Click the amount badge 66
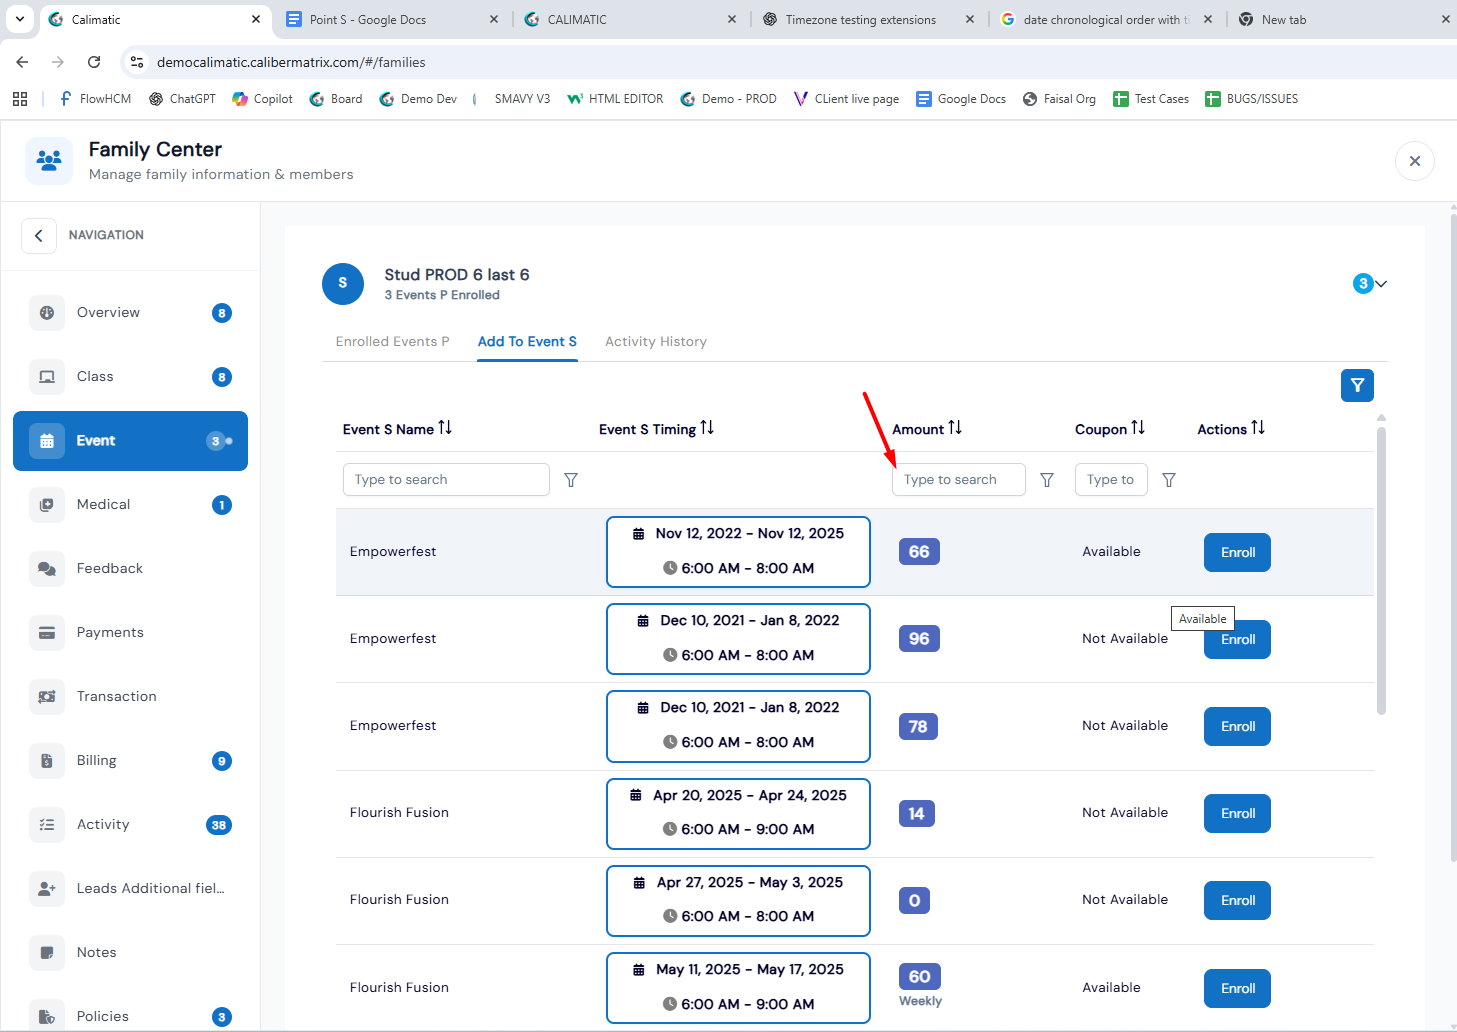Viewport: 1457px width, 1032px height. 919,552
